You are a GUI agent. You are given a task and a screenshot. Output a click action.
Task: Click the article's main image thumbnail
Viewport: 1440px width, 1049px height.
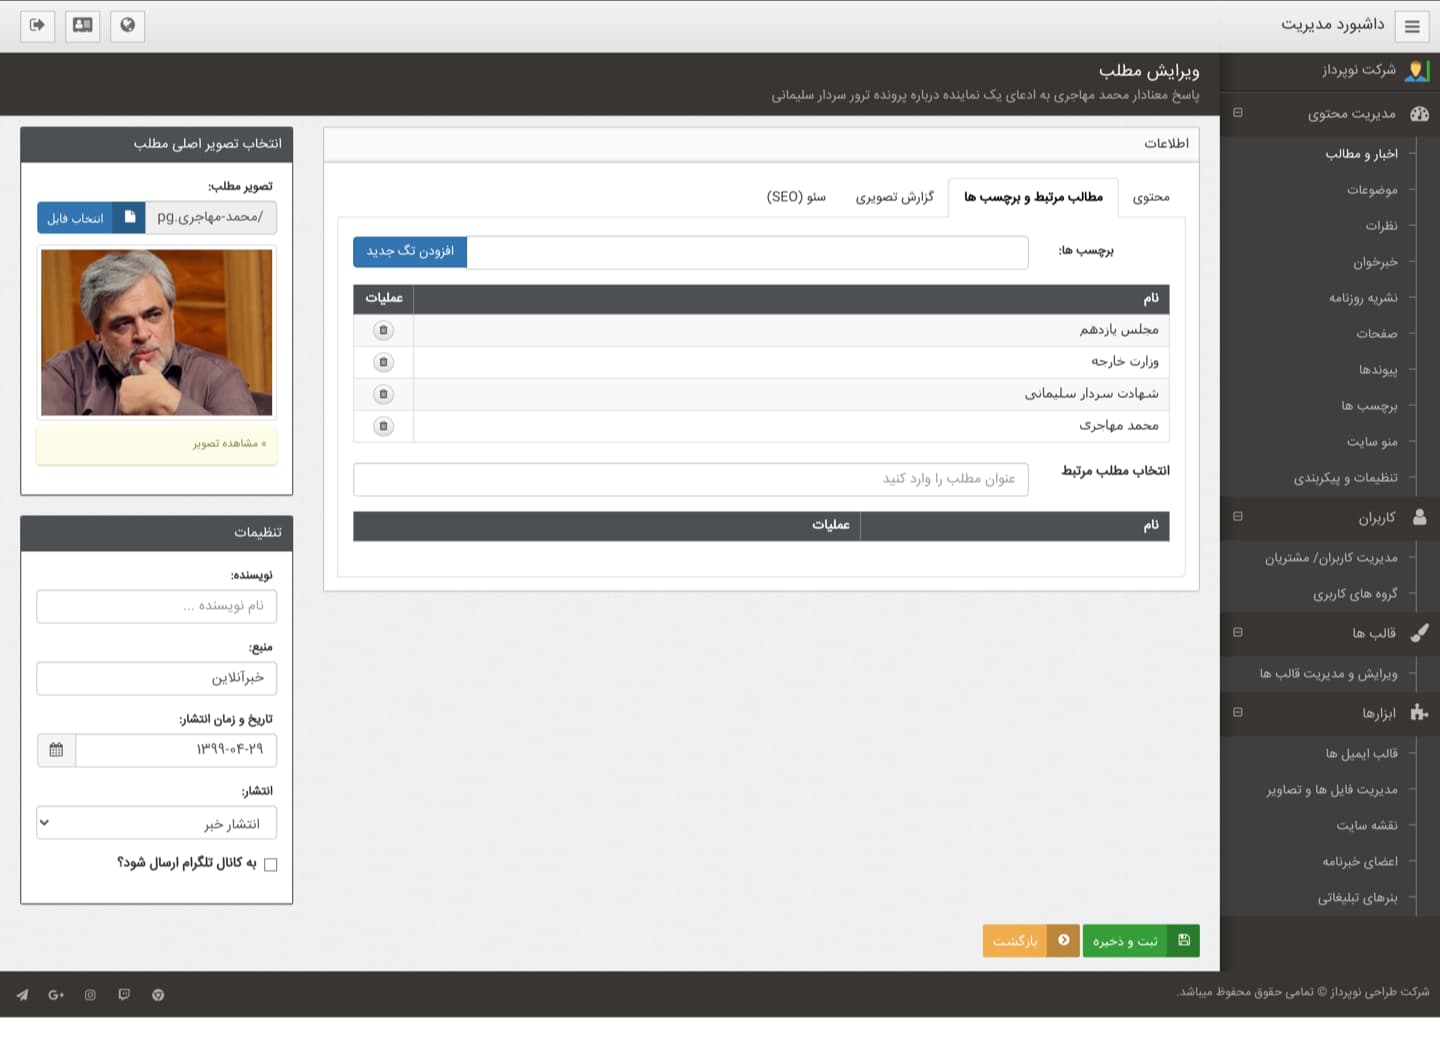pos(157,332)
